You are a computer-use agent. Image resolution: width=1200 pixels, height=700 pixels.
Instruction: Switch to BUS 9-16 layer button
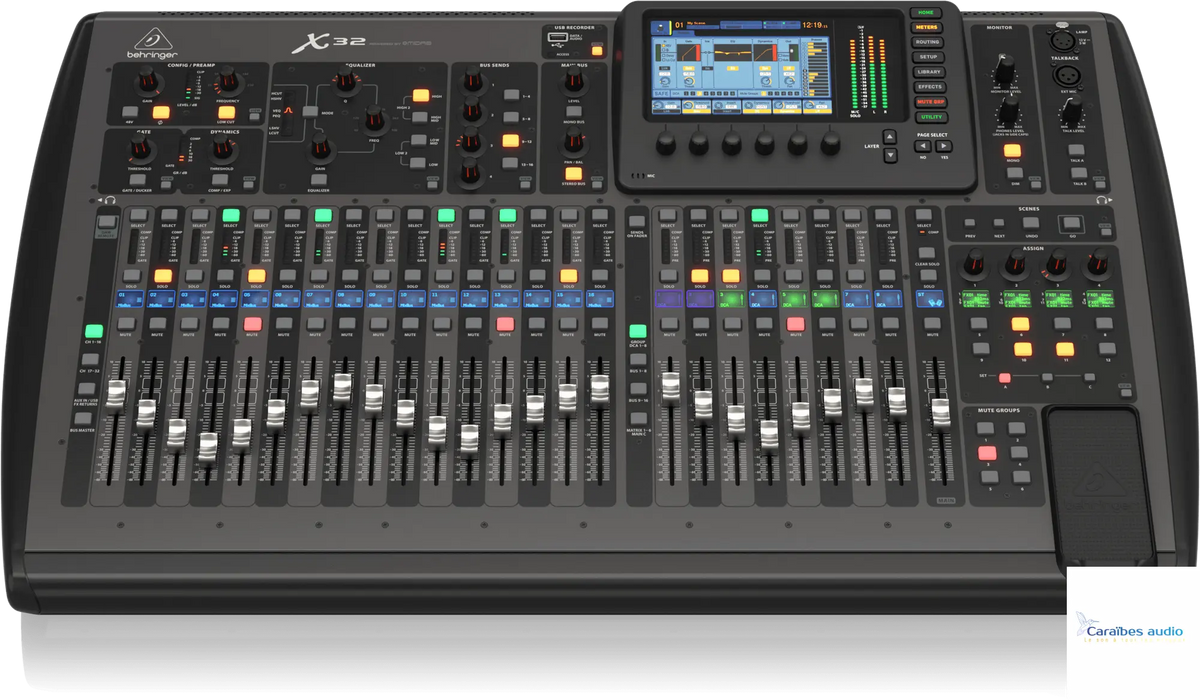click(x=637, y=389)
